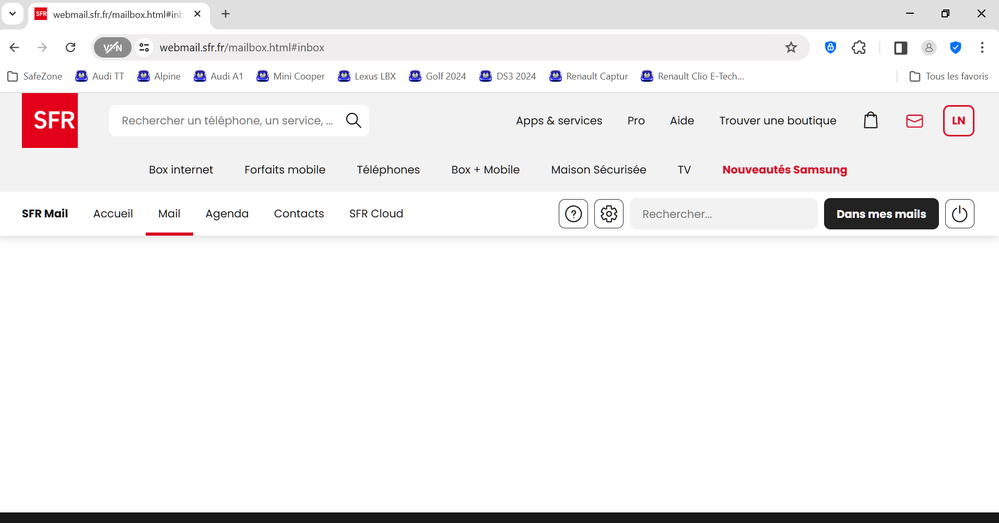Toggle the browser side panel
The width and height of the screenshot is (999, 523).
900,47
